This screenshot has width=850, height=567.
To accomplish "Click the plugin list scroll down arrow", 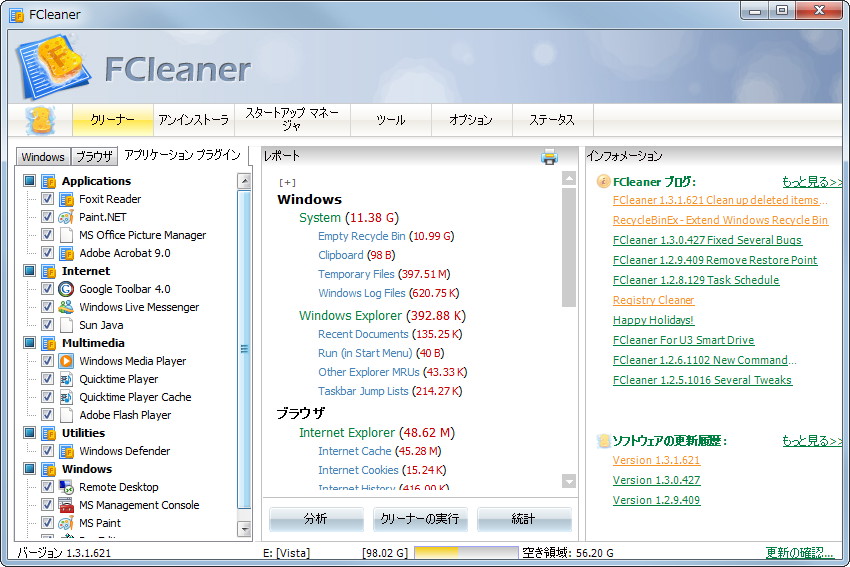I will coord(244,529).
